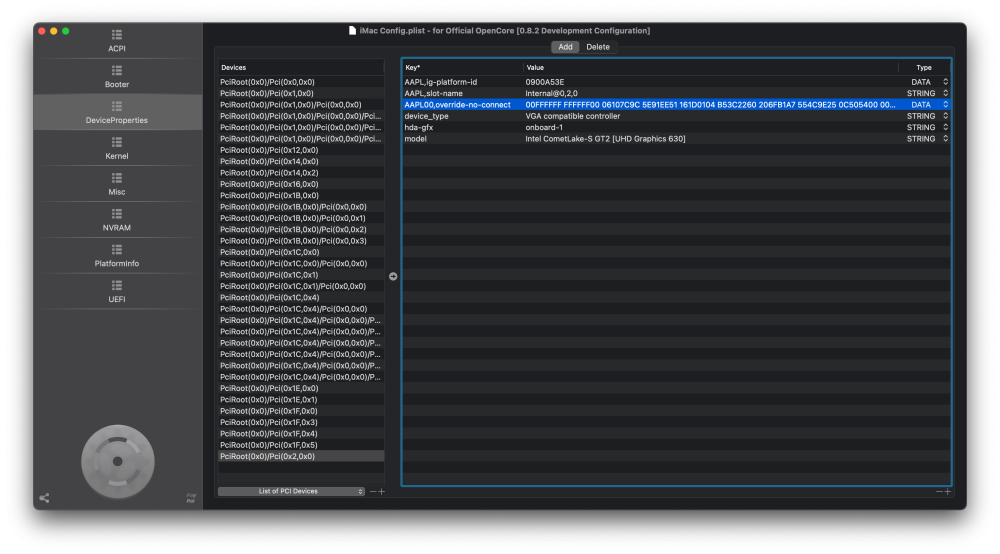This screenshot has width=1000, height=554.
Task: Select the AAPL,ig-platform-id key cell
Action: tap(441, 82)
